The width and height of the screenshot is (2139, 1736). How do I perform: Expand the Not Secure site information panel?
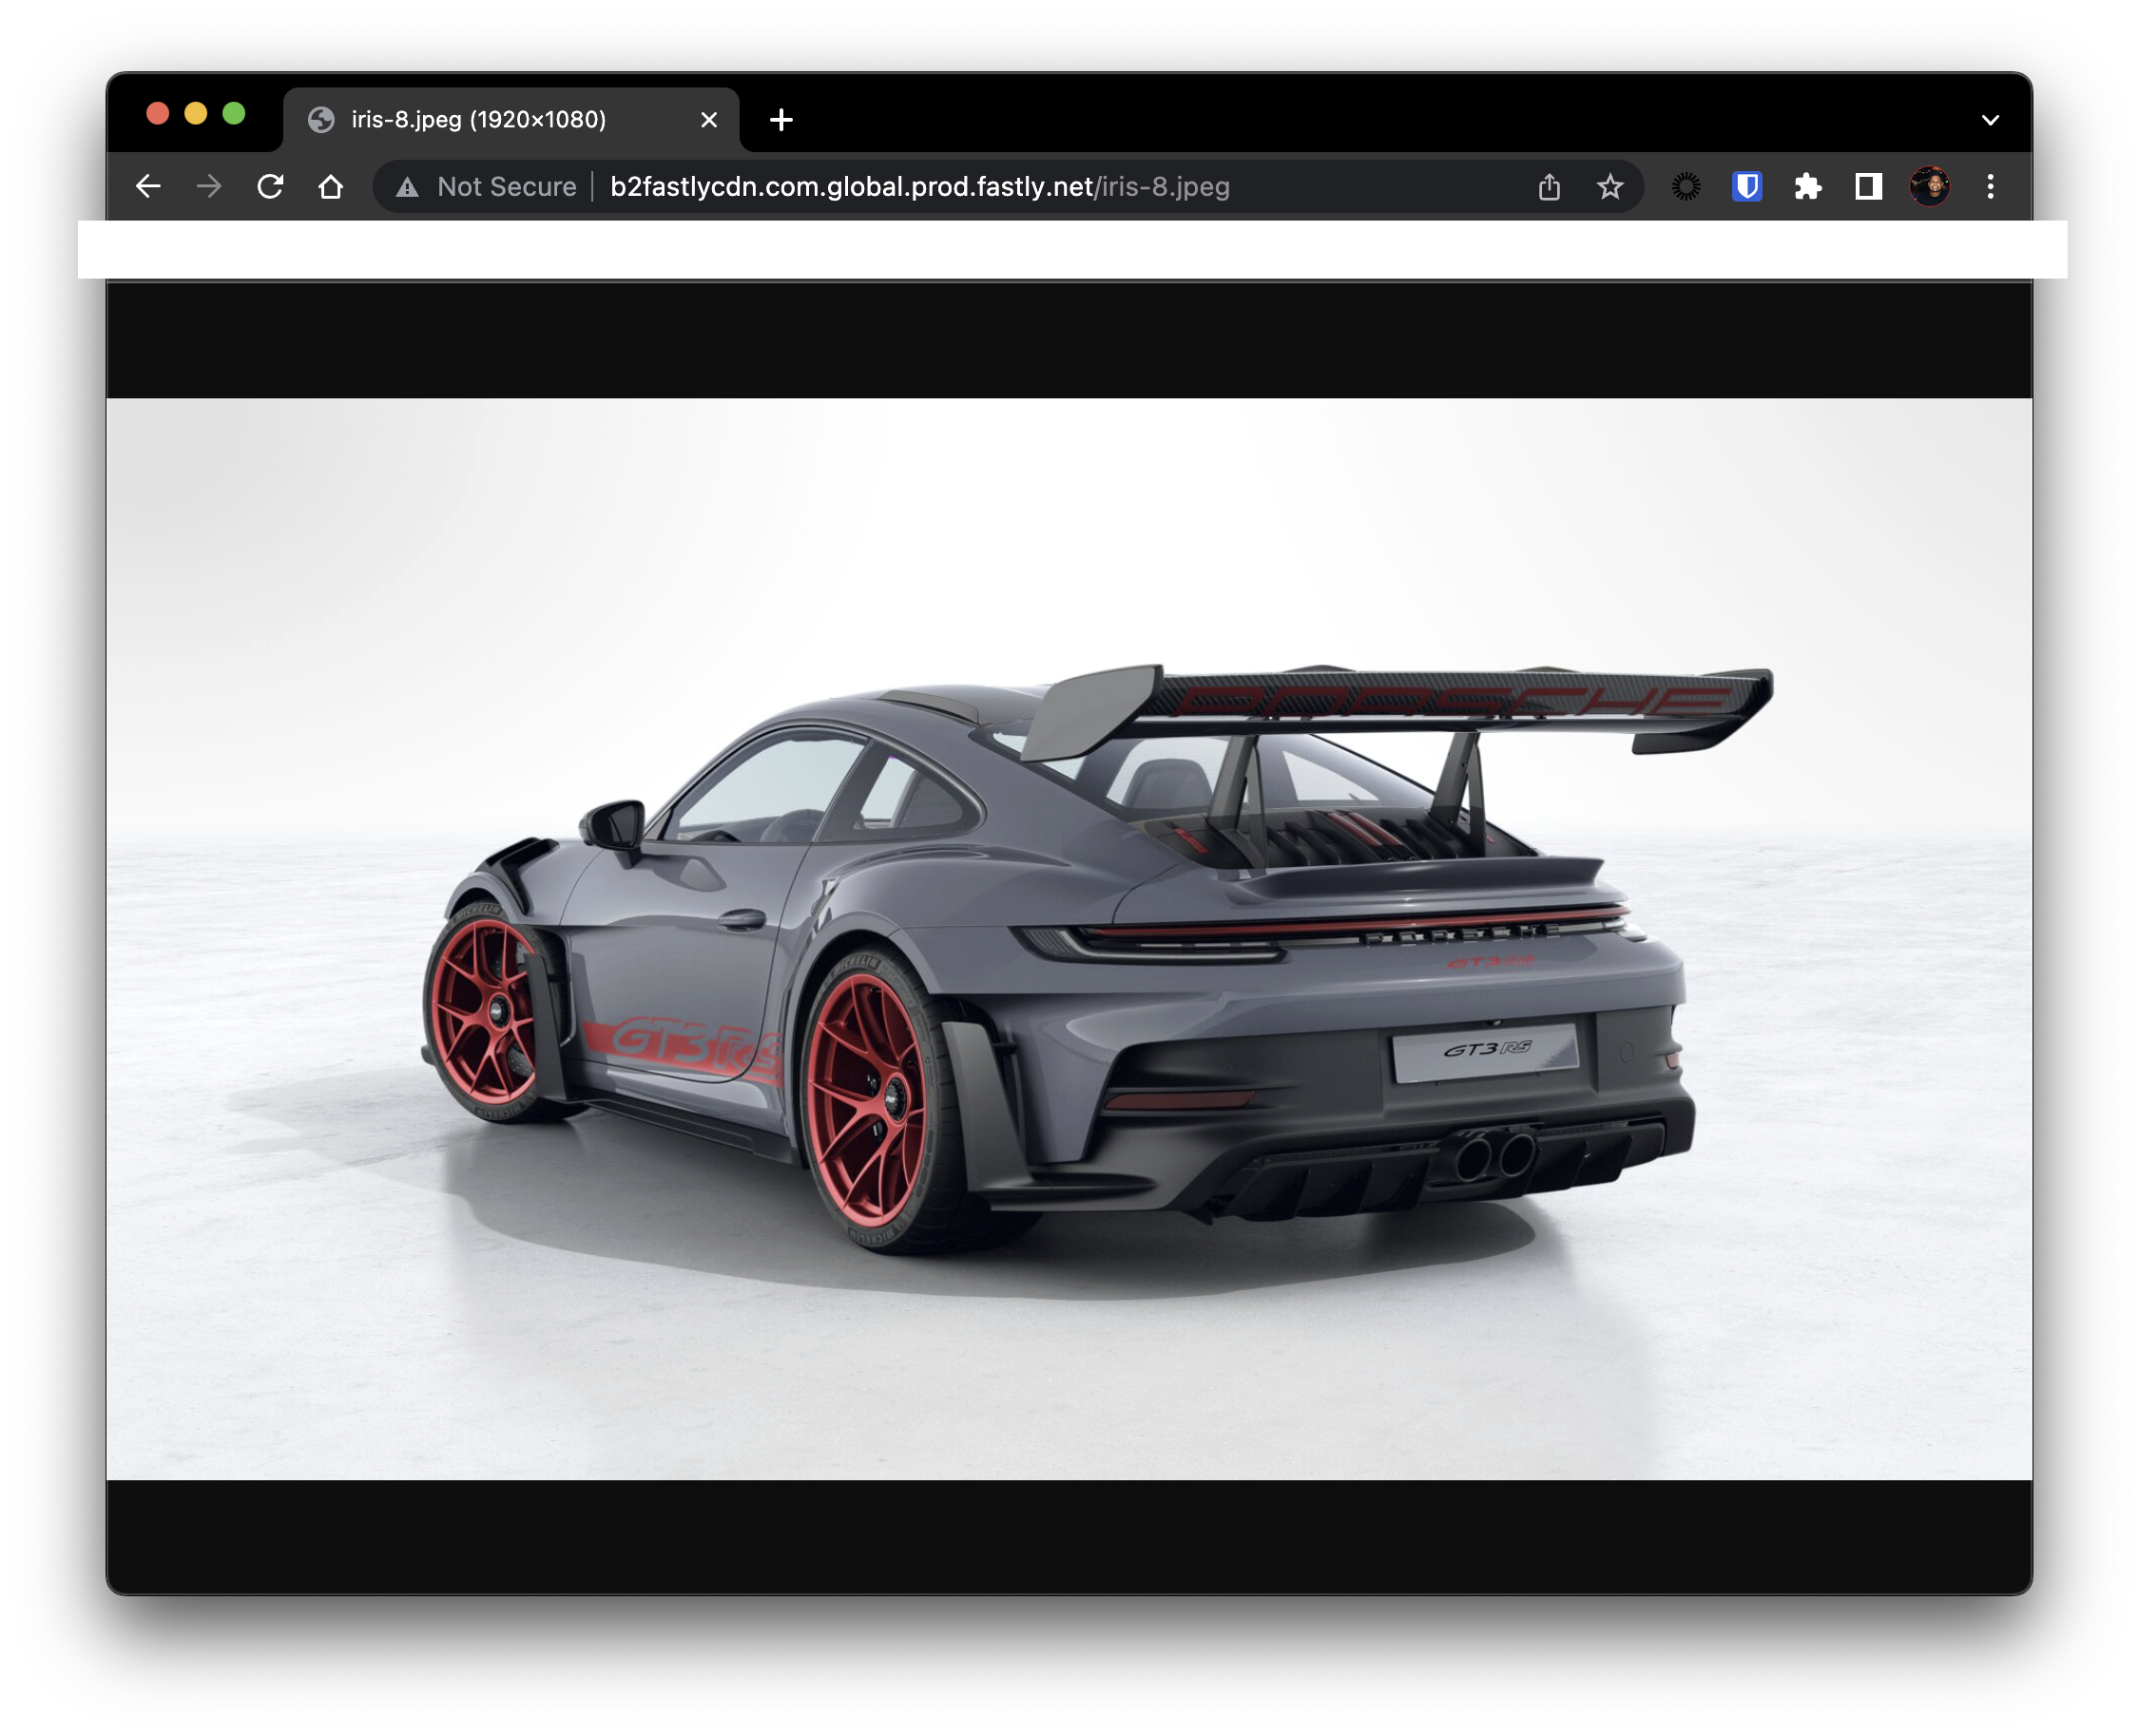pyautogui.click(x=489, y=186)
